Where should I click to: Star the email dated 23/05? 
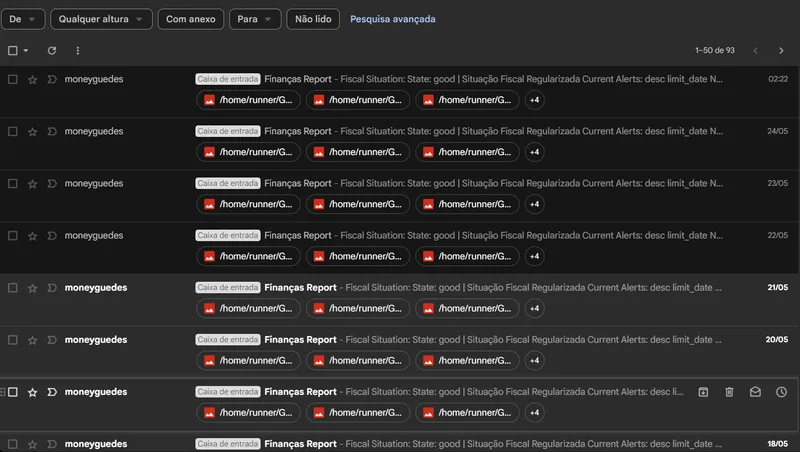[x=33, y=184]
